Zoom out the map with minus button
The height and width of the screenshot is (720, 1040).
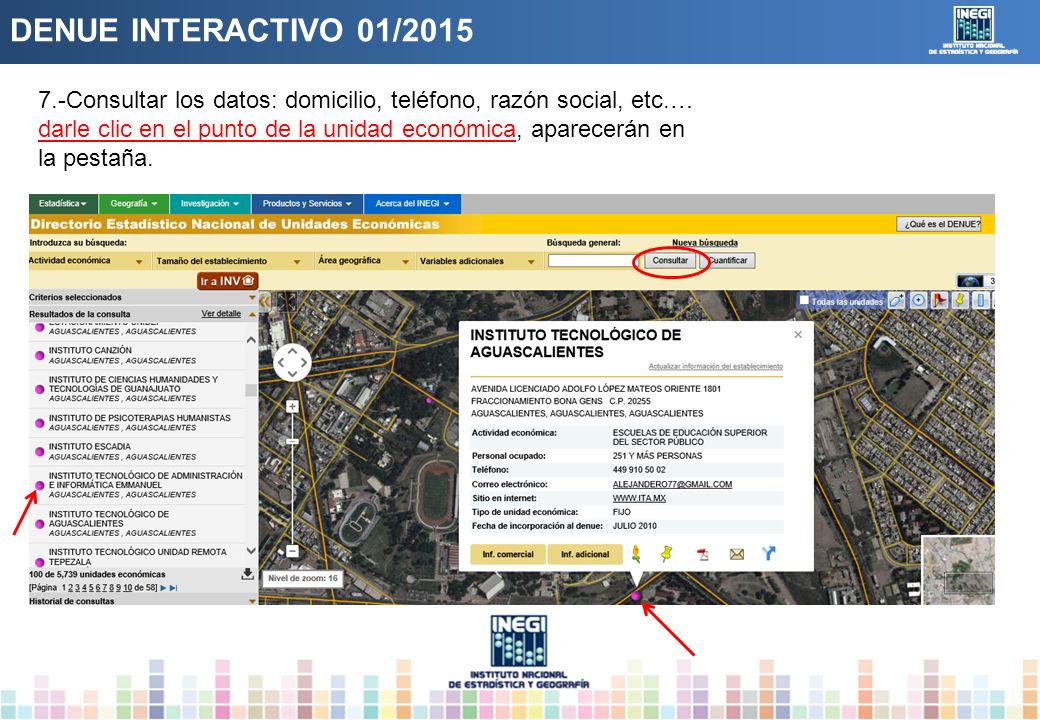(x=292, y=551)
